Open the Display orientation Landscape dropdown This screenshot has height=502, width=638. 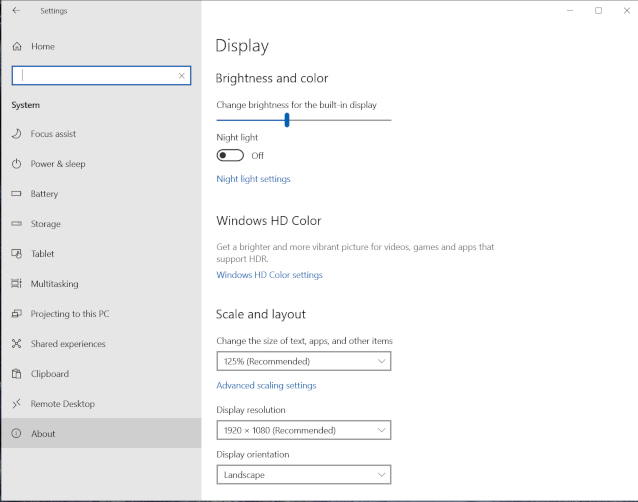point(303,474)
